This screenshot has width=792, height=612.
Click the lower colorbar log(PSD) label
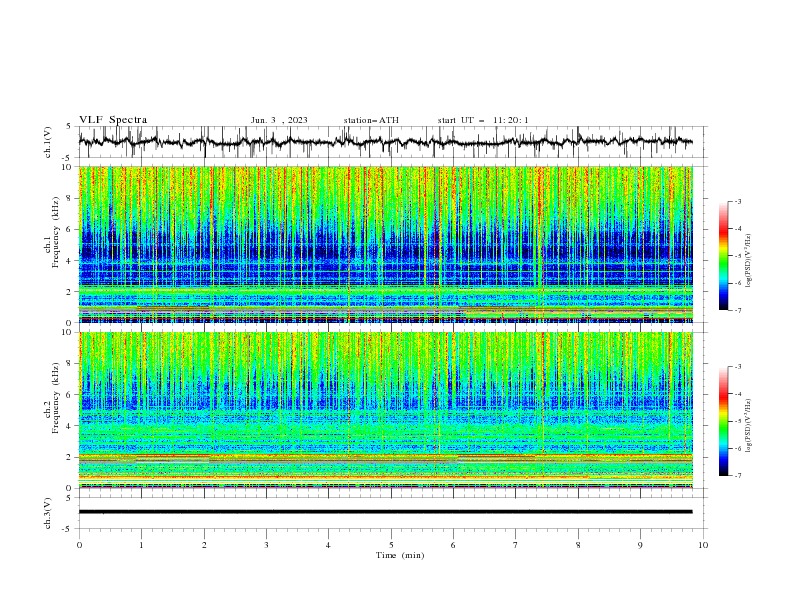748,426
